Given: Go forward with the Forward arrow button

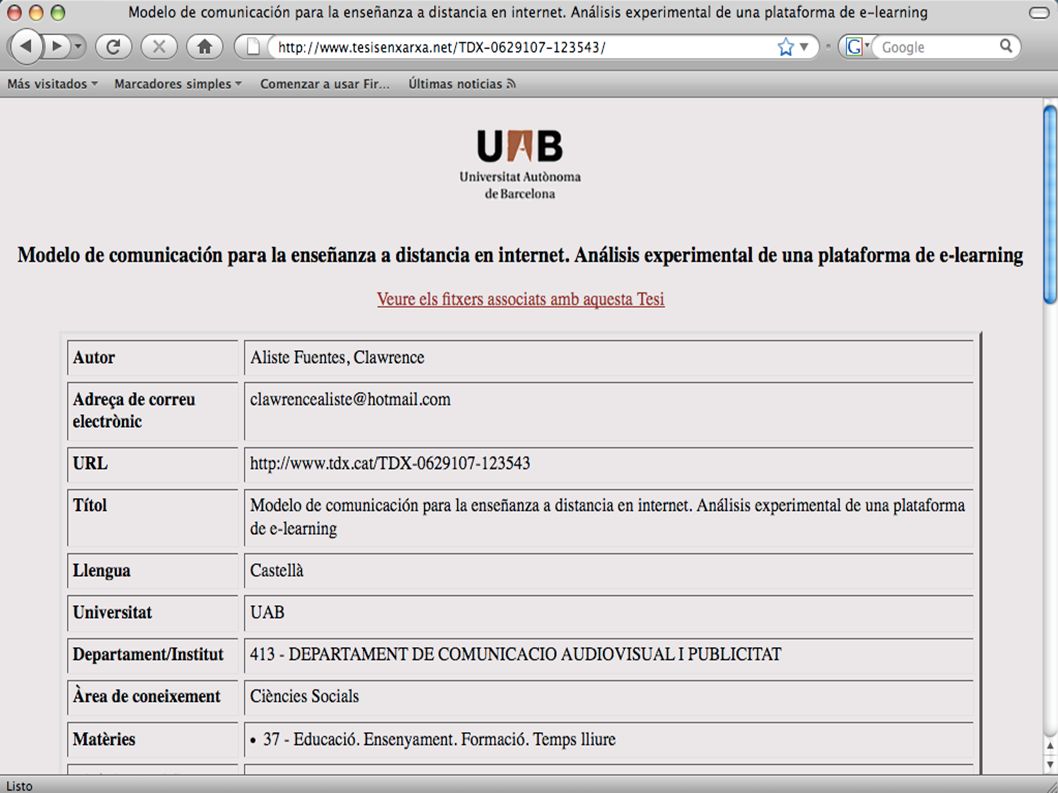Looking at the screenshot, I should coord(57,47).
